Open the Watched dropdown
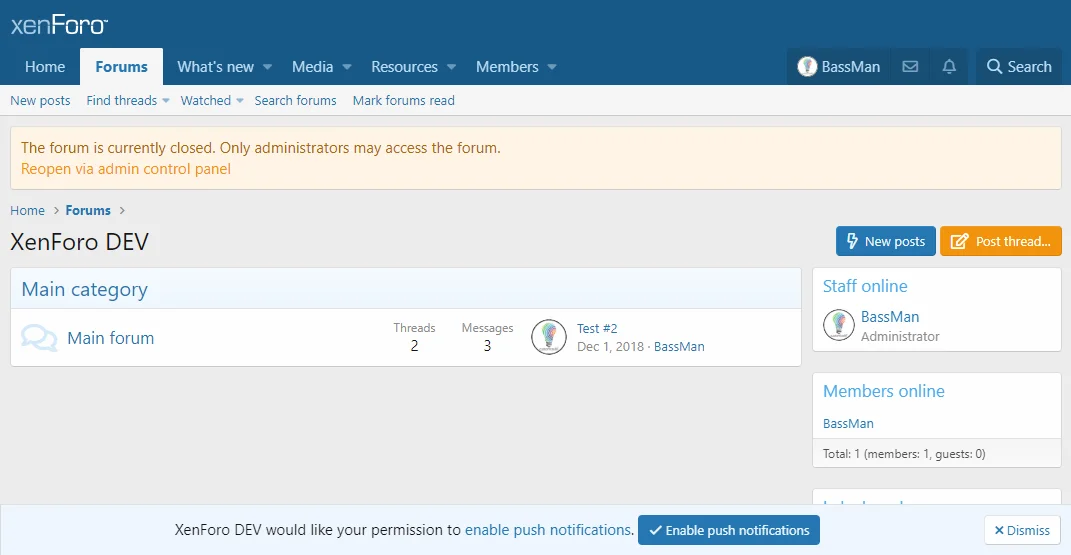 211,100
